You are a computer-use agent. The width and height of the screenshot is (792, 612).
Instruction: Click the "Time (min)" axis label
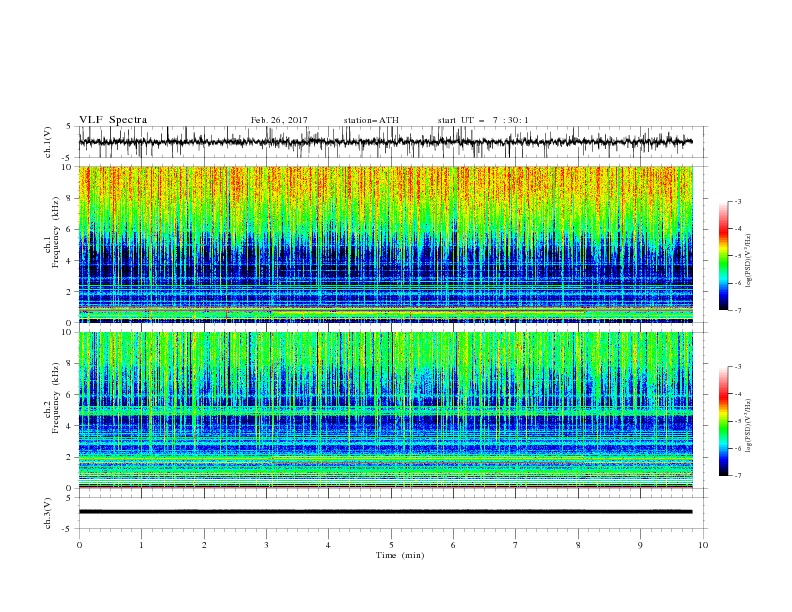click(400, 555)
